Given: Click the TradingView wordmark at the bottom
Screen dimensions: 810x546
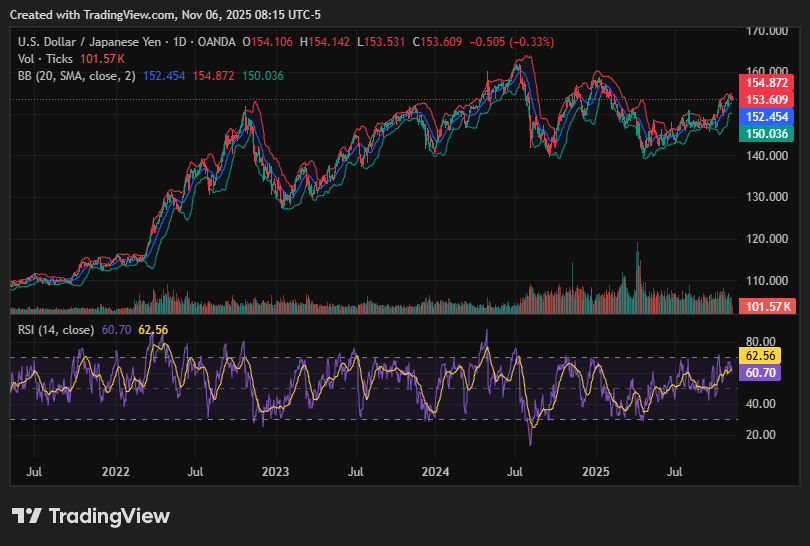Looking at the screenshot, I should click(109, 516).
